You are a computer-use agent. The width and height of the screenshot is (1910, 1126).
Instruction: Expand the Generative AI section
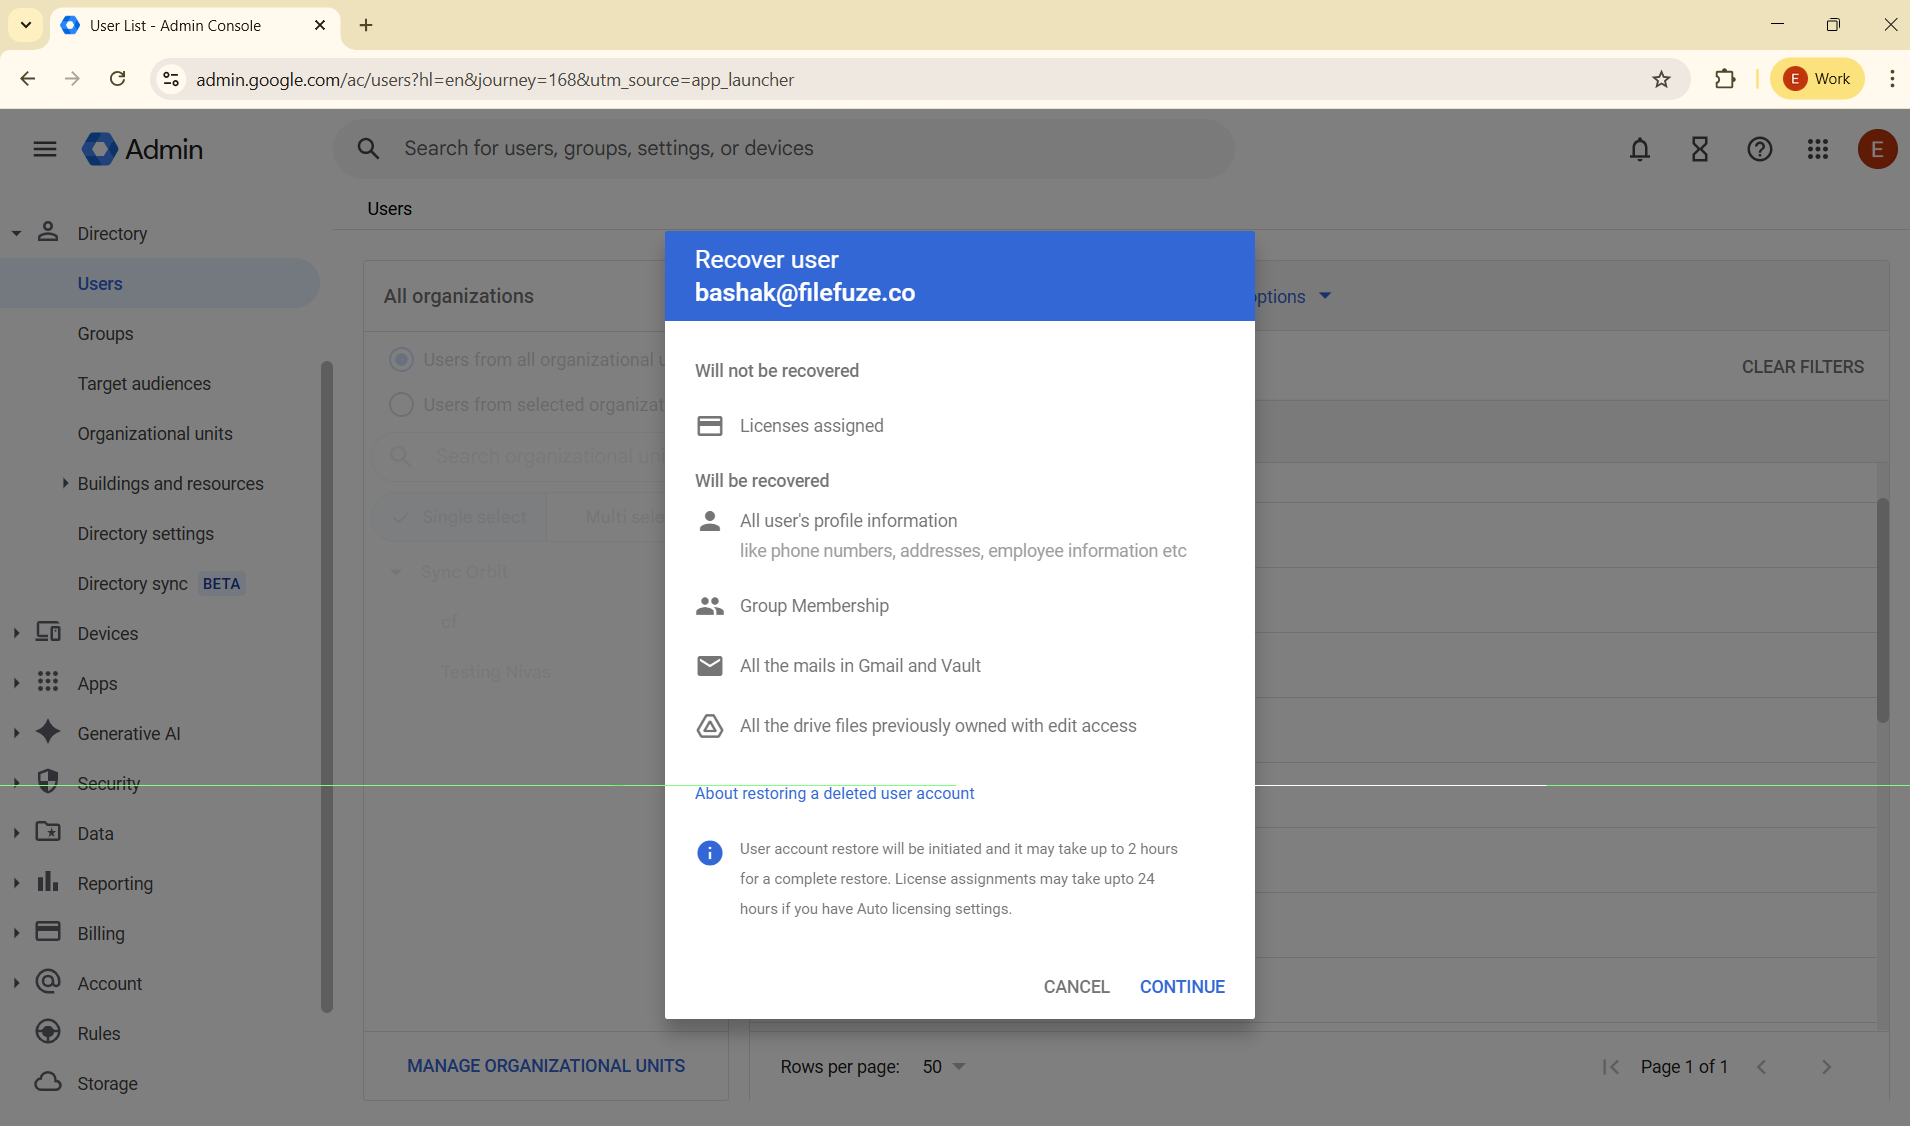(x=16, y=733)
